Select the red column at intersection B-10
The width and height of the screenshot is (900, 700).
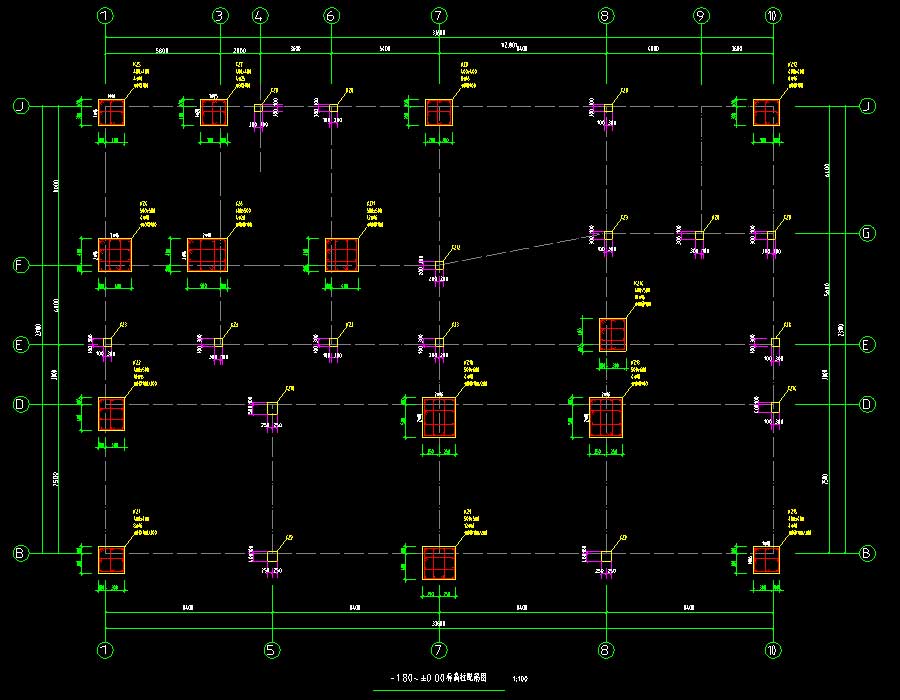(x=766, y=559)
